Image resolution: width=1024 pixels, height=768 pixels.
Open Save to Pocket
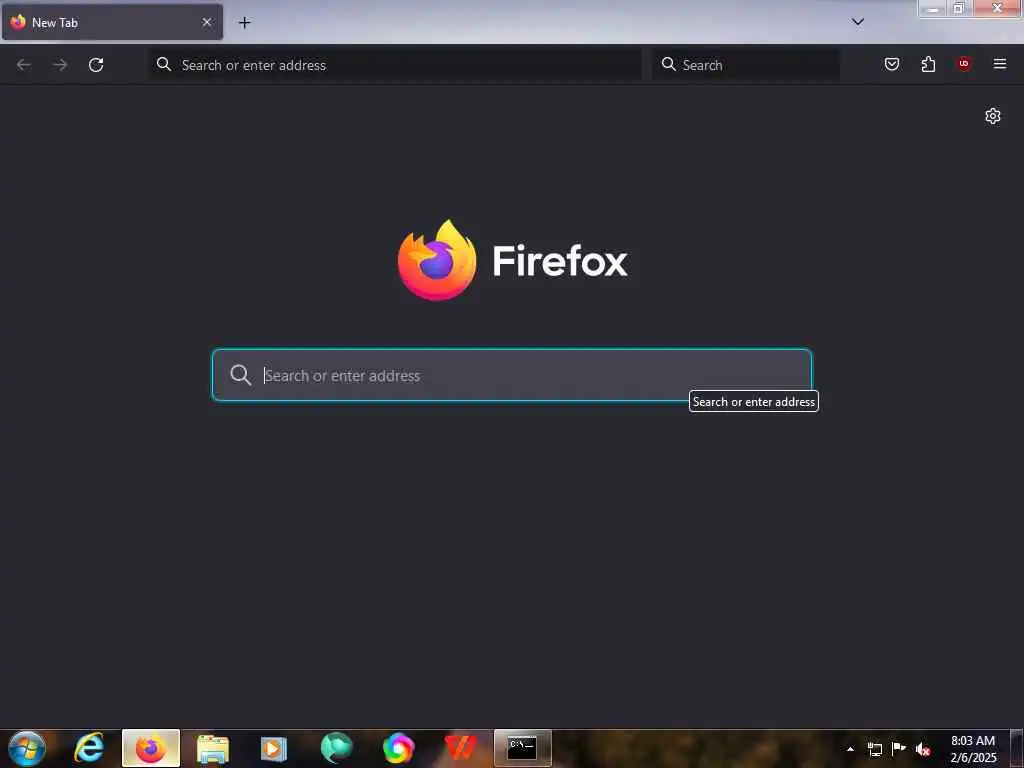[892, 64]
